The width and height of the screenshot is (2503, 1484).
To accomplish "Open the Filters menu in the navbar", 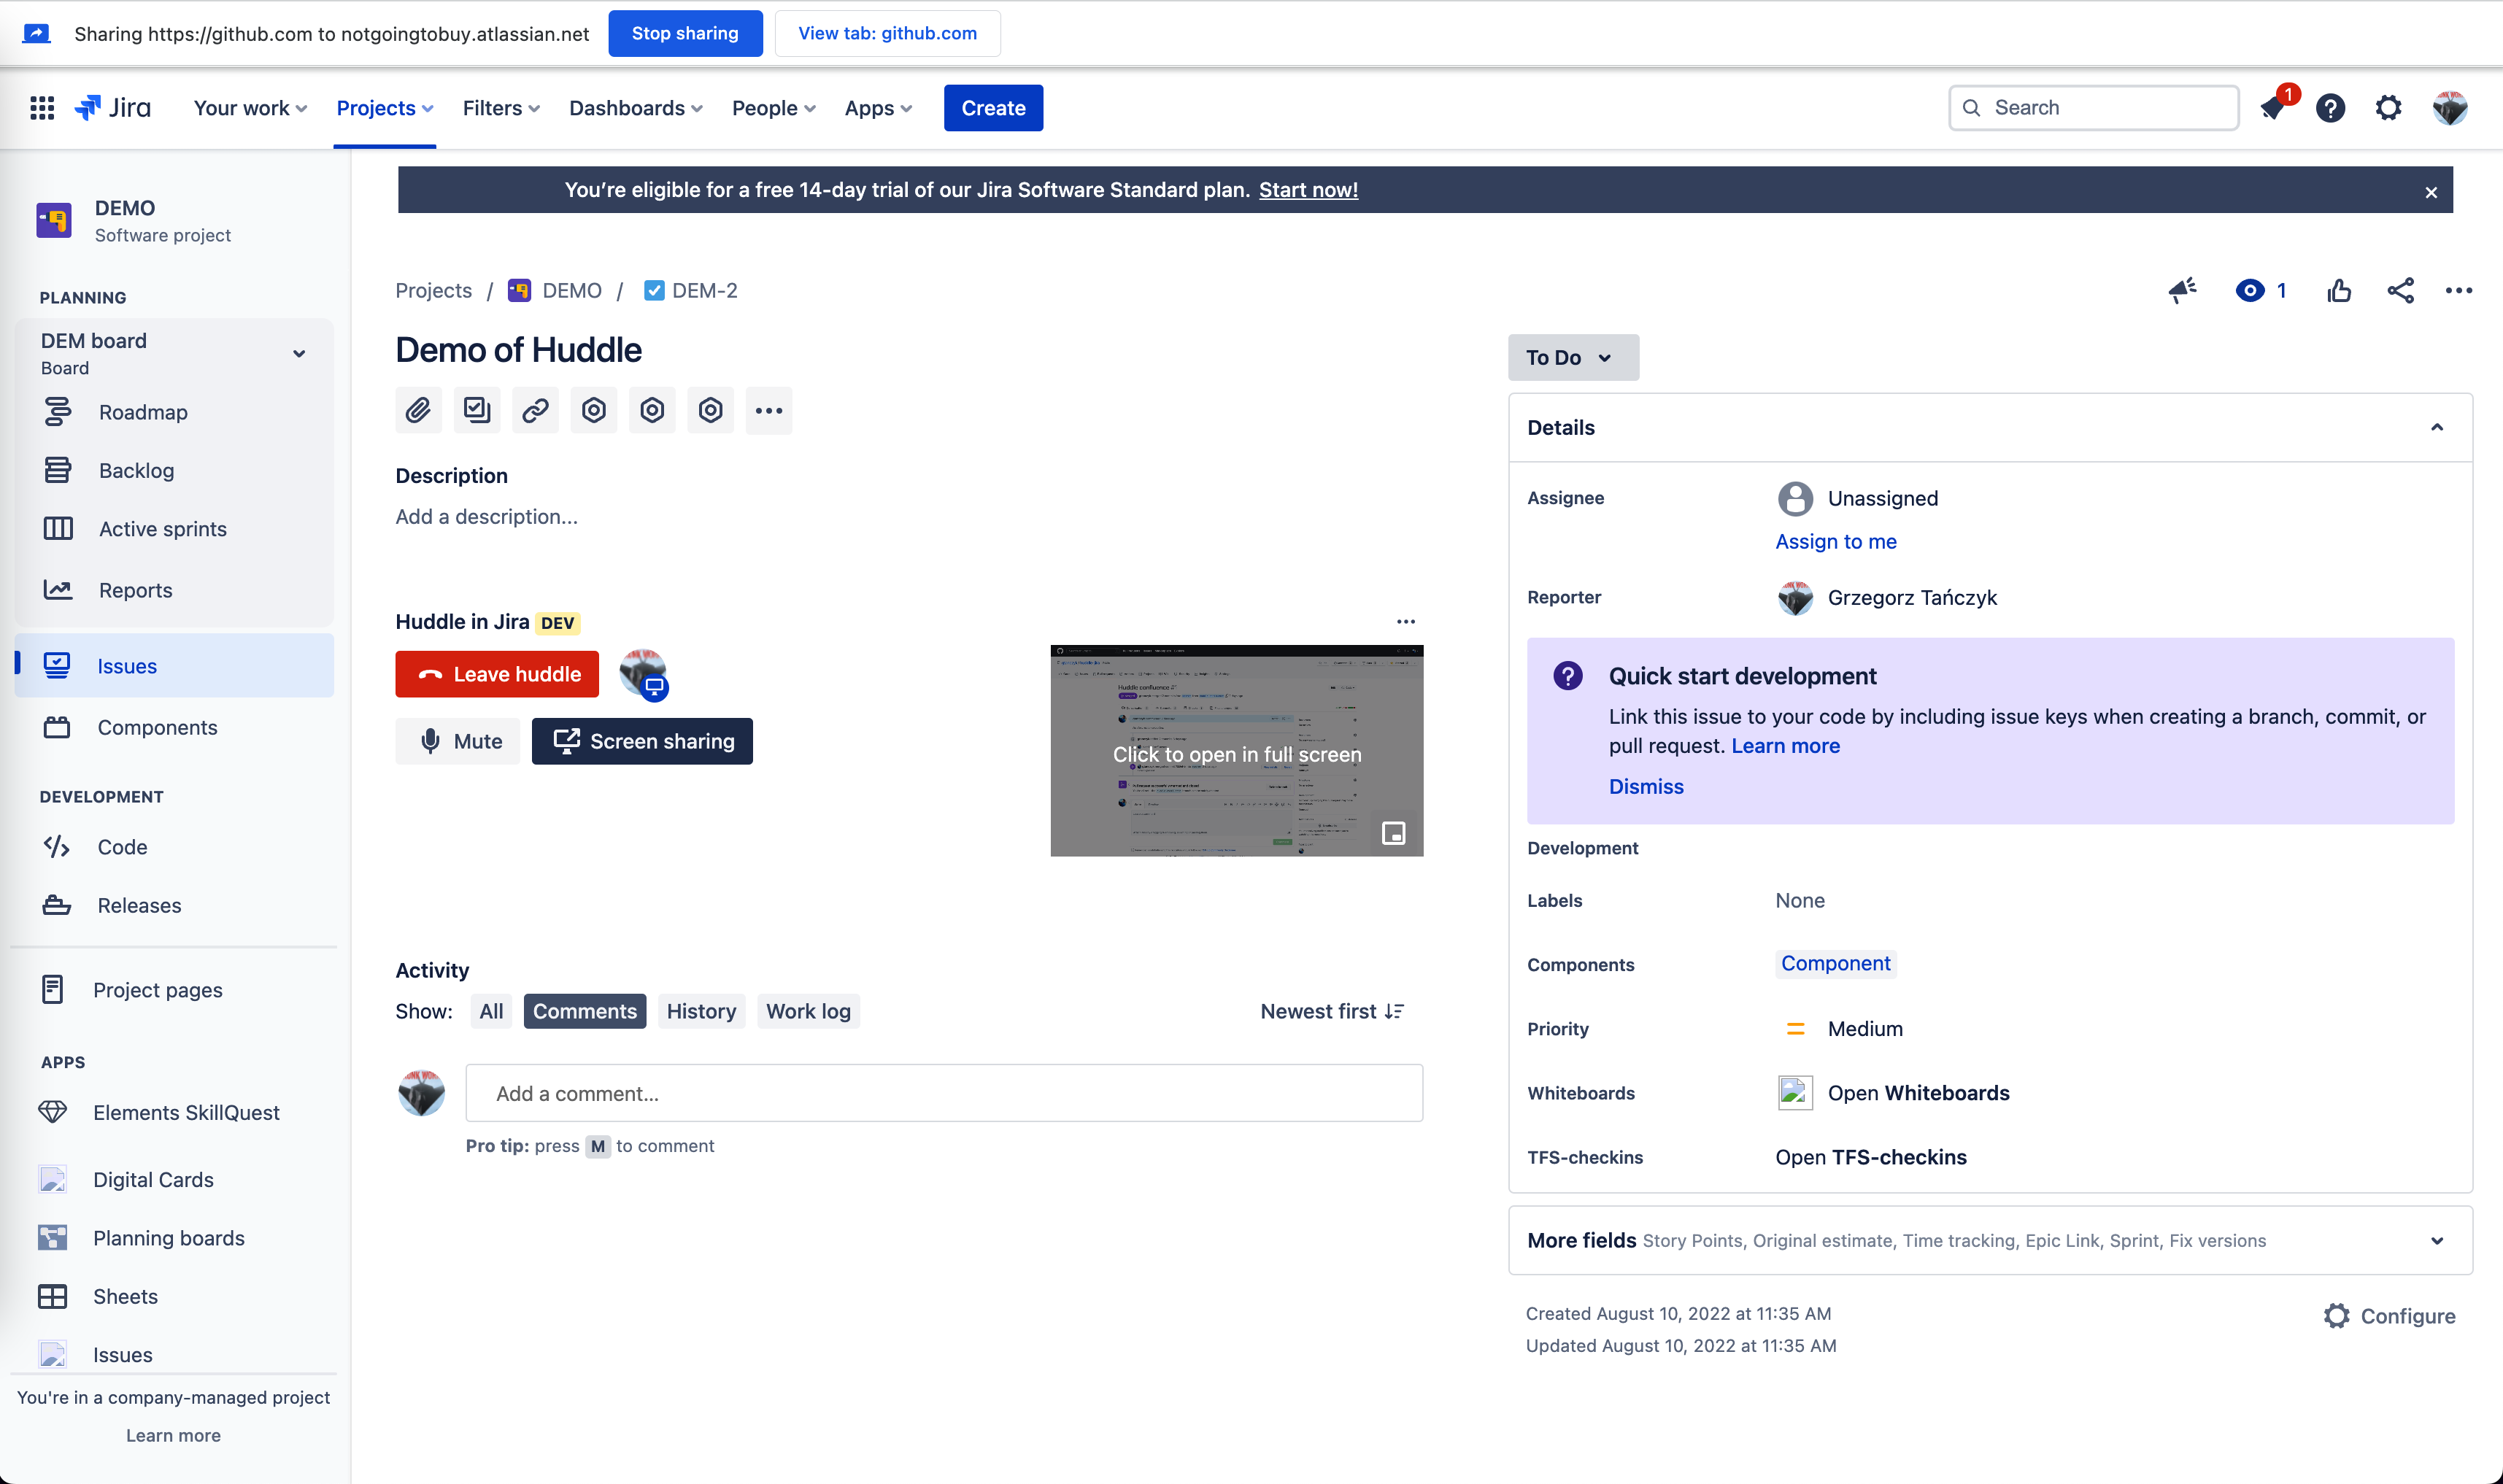I will pyautogui.click(x=500, y=108).
